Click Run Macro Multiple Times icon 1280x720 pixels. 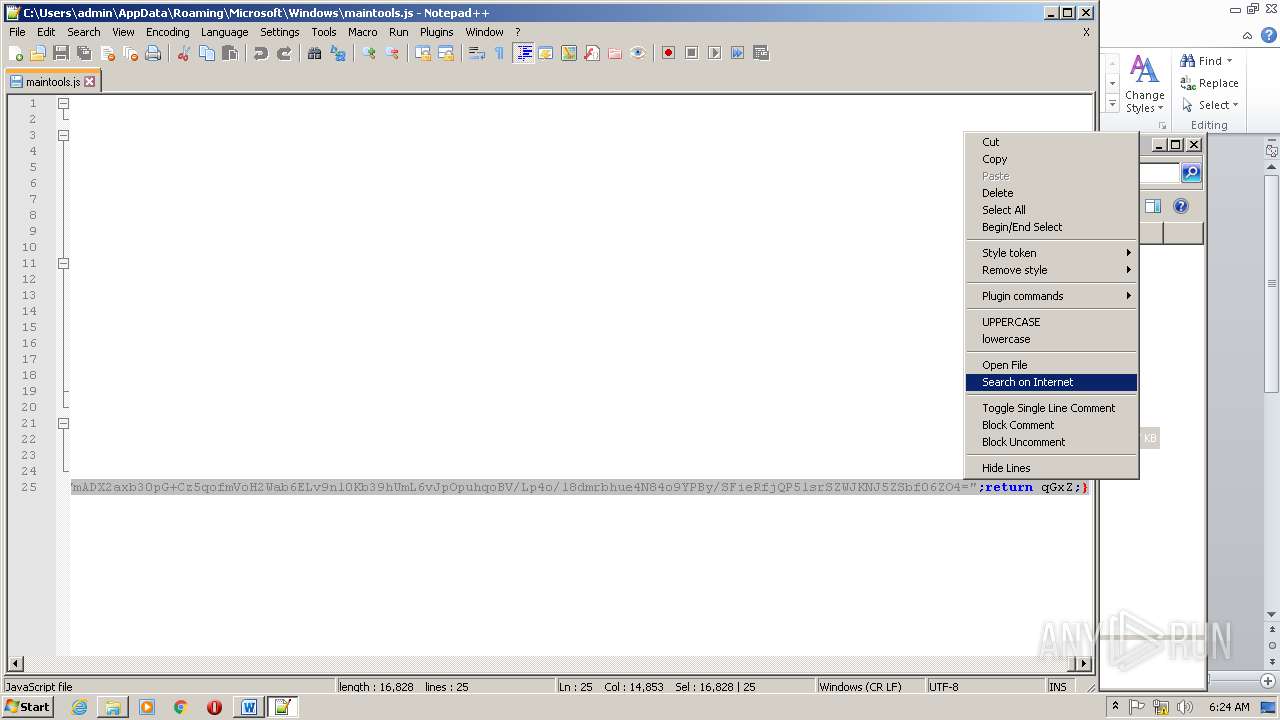pos(738,53)
